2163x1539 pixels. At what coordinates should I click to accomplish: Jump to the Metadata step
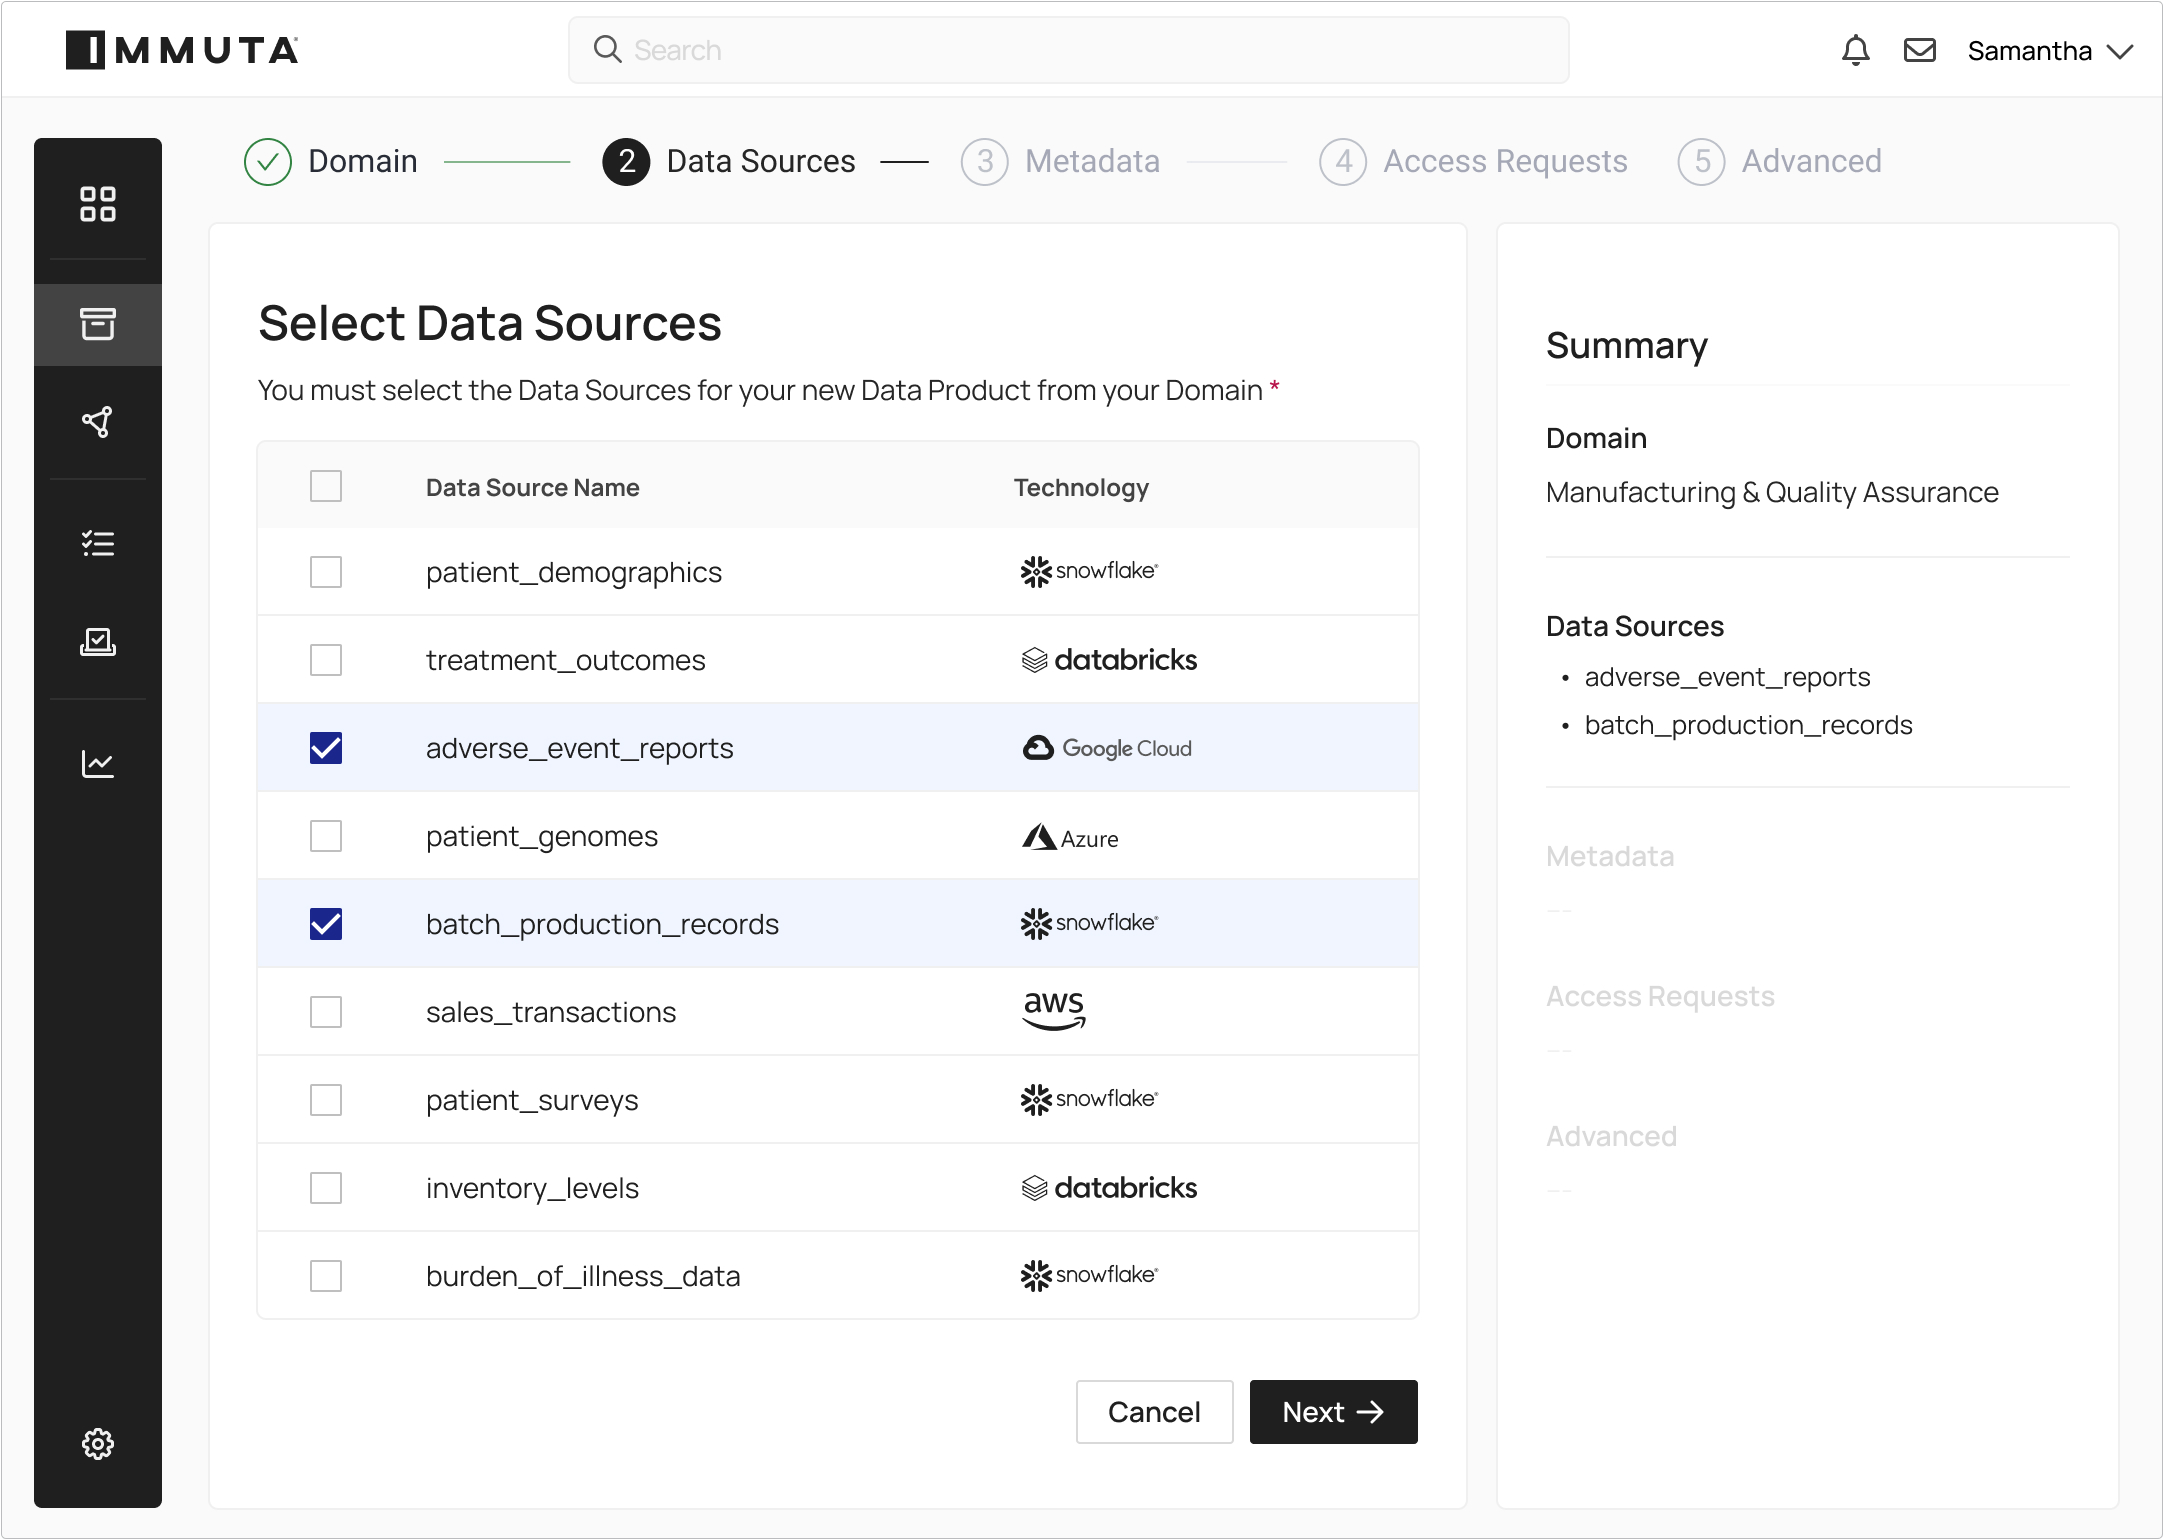(x=1061, y=161)
